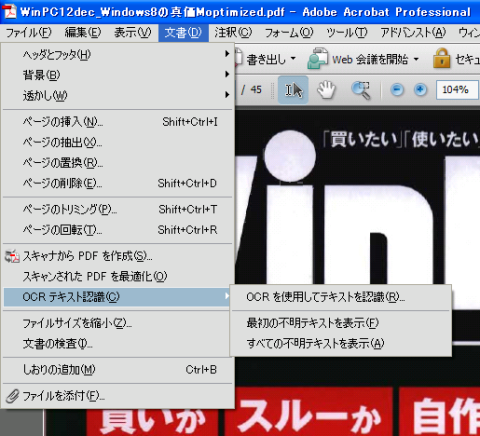480x436 pixels.
Task: Select 最初の不明テキストを表示
Action: [x=341, y=323]
